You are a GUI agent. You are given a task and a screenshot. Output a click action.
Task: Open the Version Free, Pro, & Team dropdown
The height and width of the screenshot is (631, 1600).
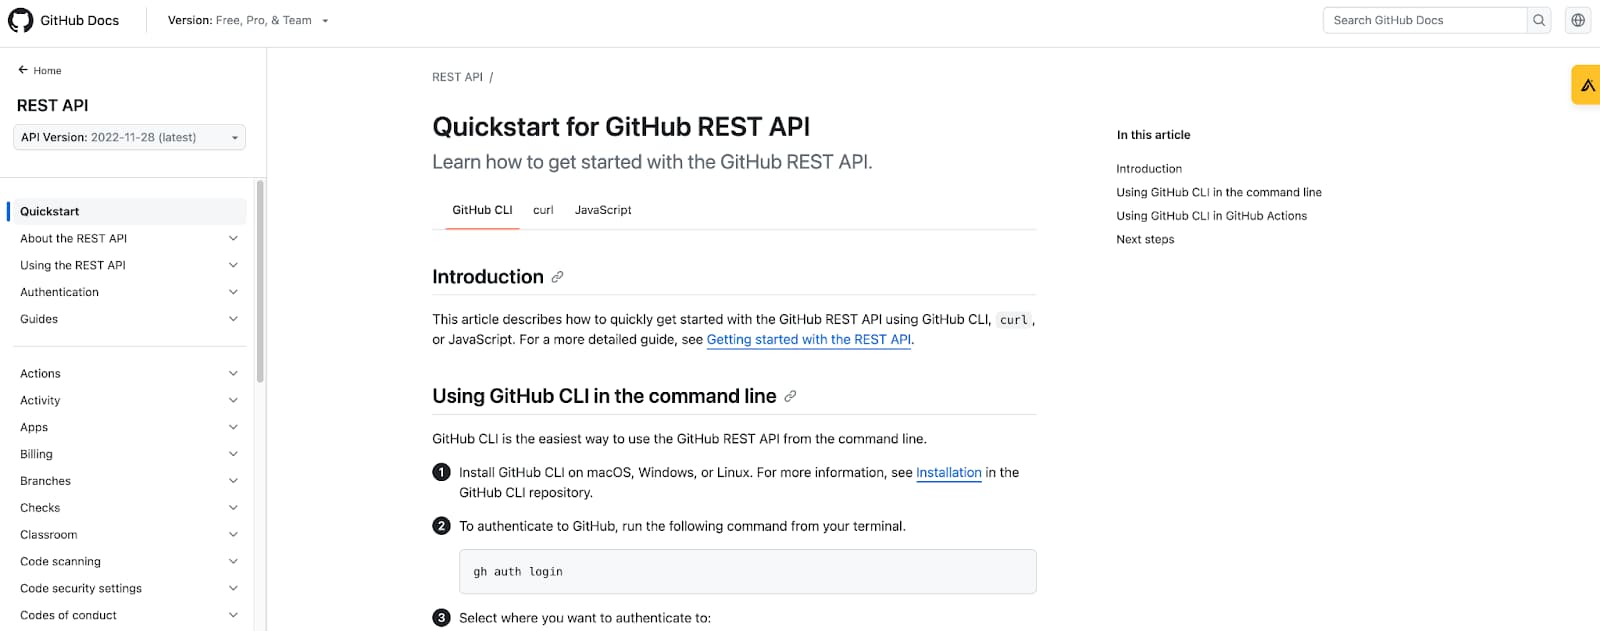tap(248, 20)
